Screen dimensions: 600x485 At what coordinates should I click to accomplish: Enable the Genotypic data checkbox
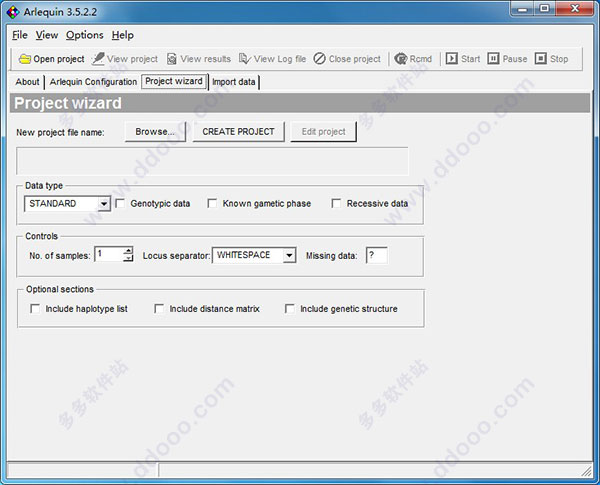tap(120, 203)
